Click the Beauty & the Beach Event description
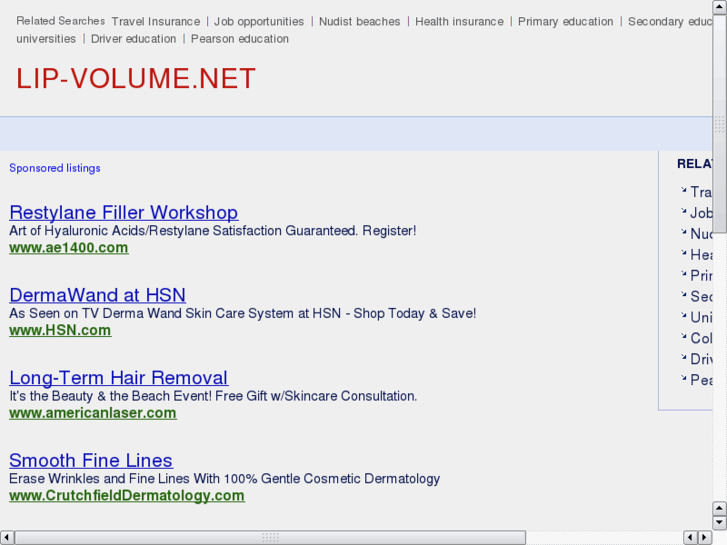727x545 pixels. (x=213, y=396)
